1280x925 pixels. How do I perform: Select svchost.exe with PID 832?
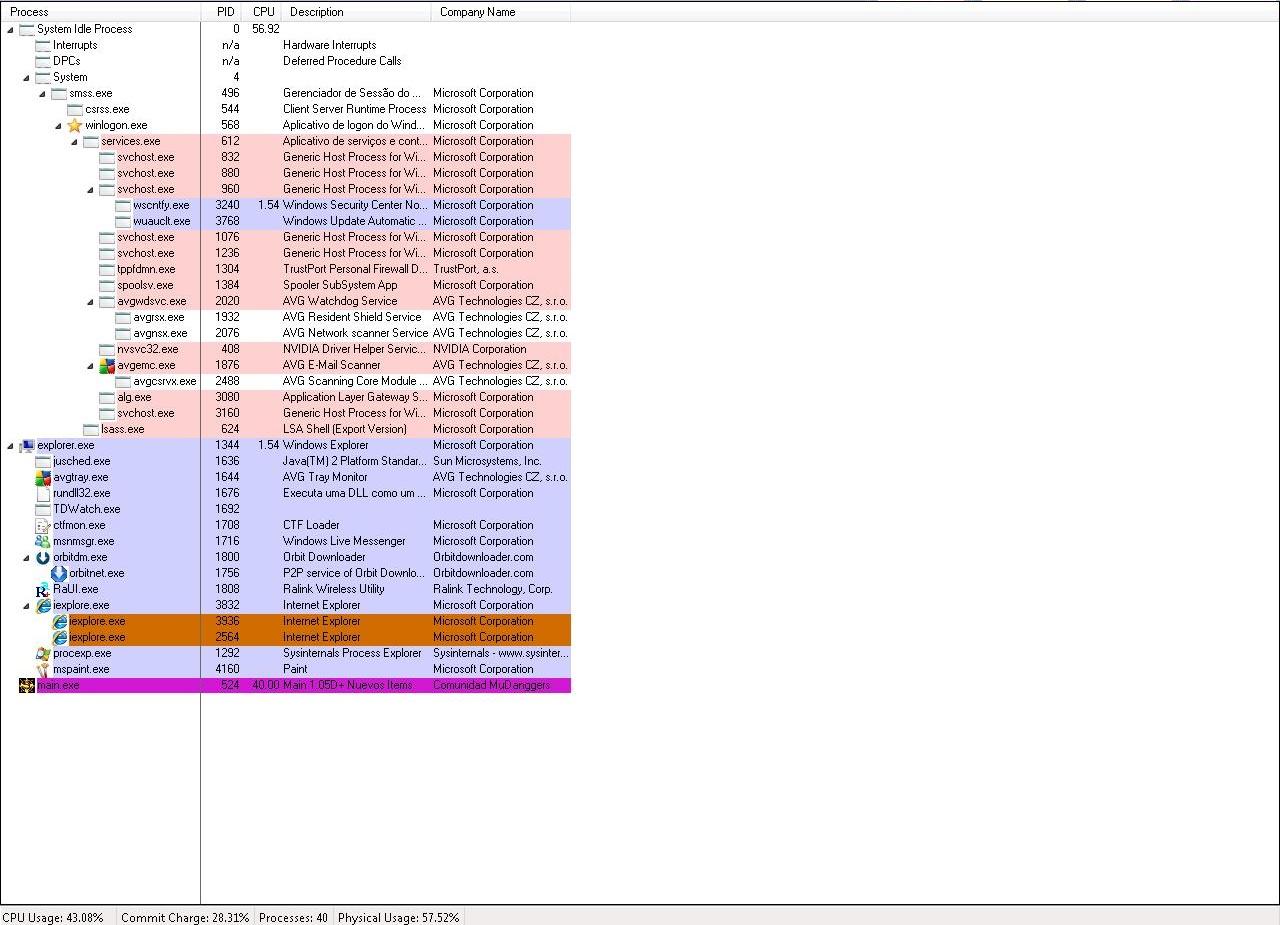tap(285, 157)
